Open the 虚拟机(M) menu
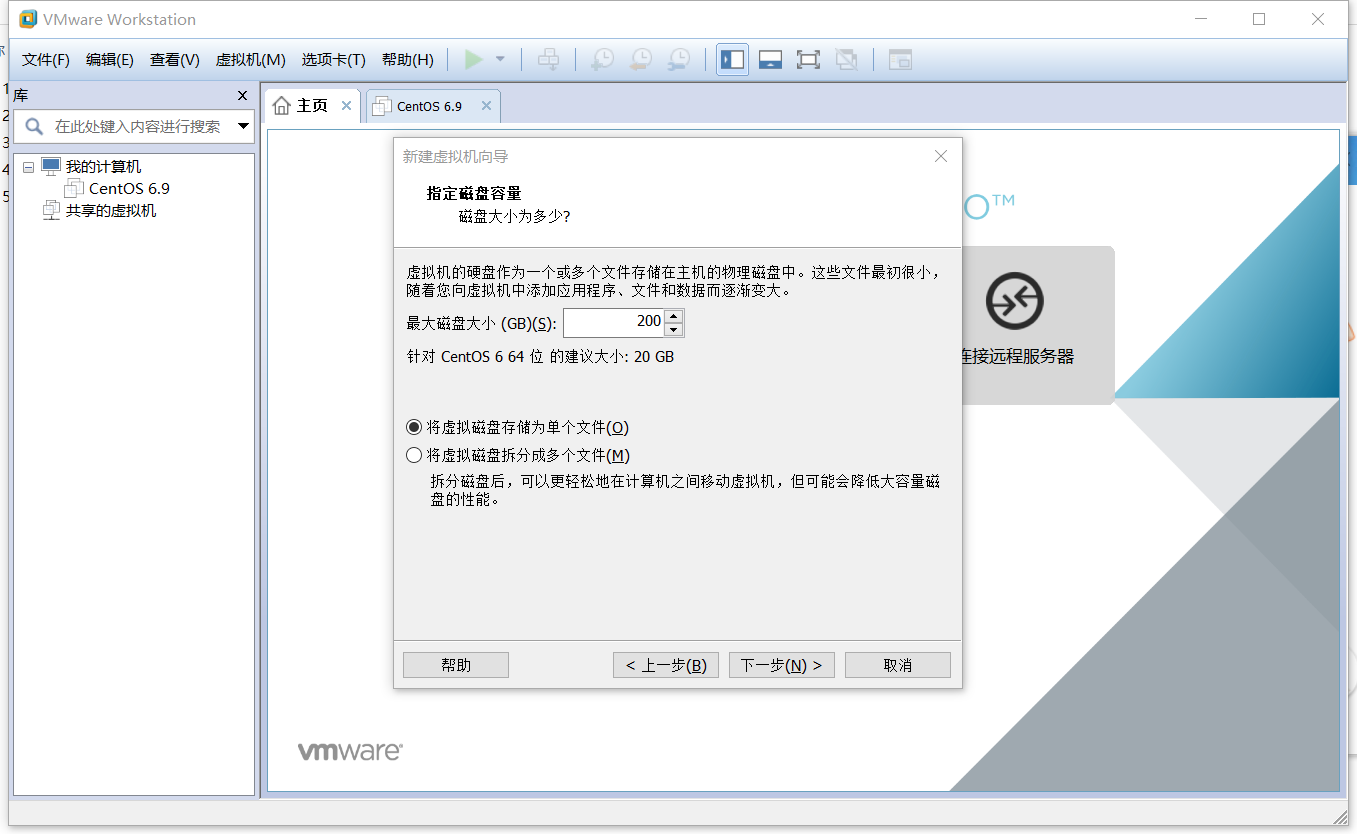Image resolution: width=1357 pixels, height=834 pixels. pyautogui.click(x=251, y=60)
